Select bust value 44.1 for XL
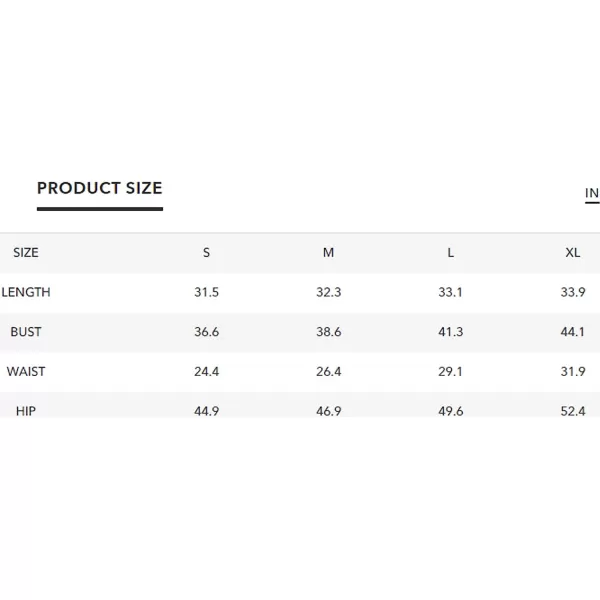The width and height of the screenshot is (600, 600). [x=573, y=332]
